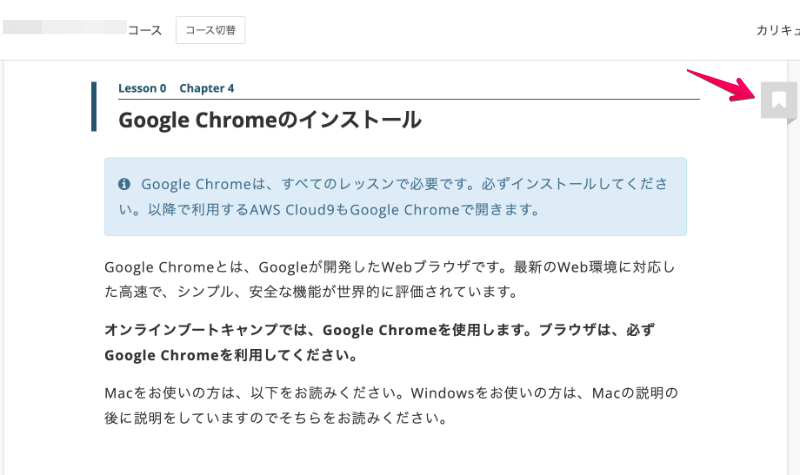Click bold line ending を利用してください
This screenshot has height=475, width=800.
click(231, 355)
